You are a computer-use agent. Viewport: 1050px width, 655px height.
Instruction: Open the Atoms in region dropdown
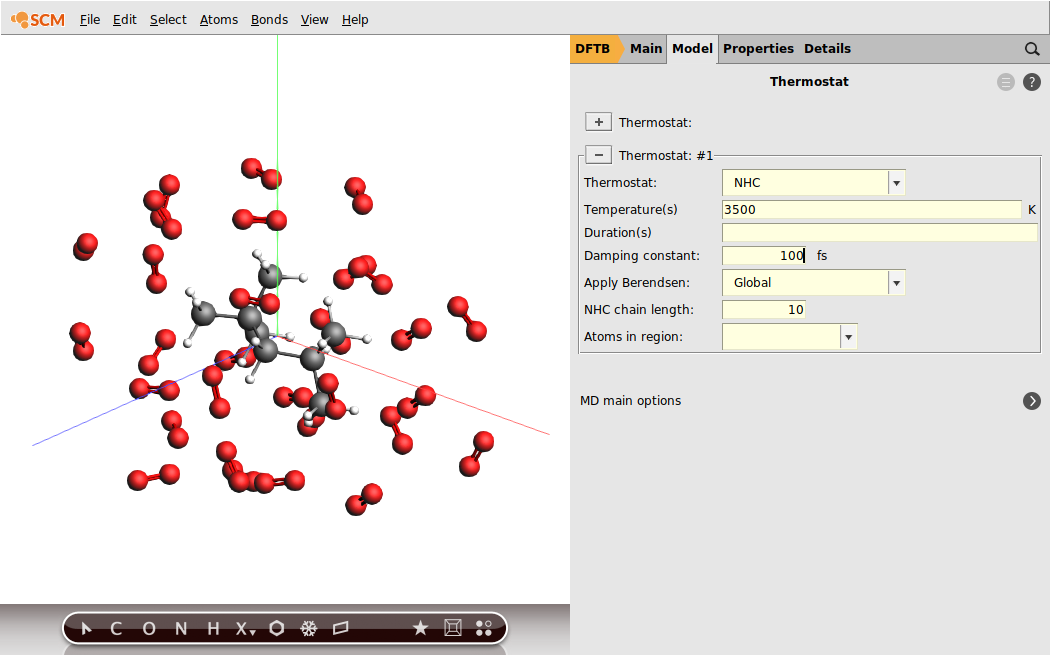[790, 336]
